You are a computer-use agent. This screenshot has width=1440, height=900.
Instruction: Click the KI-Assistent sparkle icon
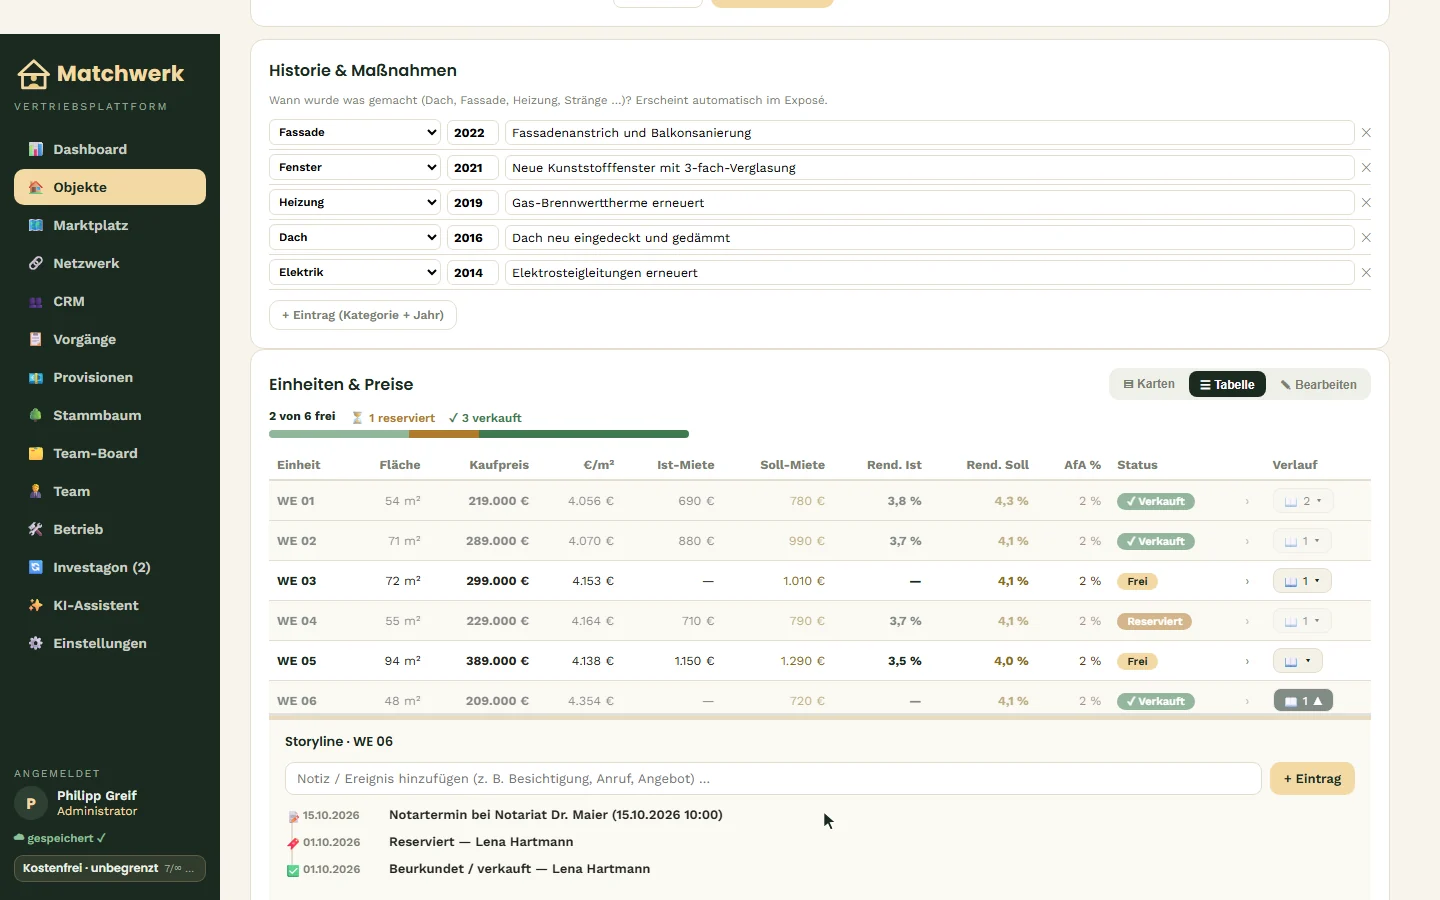(x=36, y=605)
